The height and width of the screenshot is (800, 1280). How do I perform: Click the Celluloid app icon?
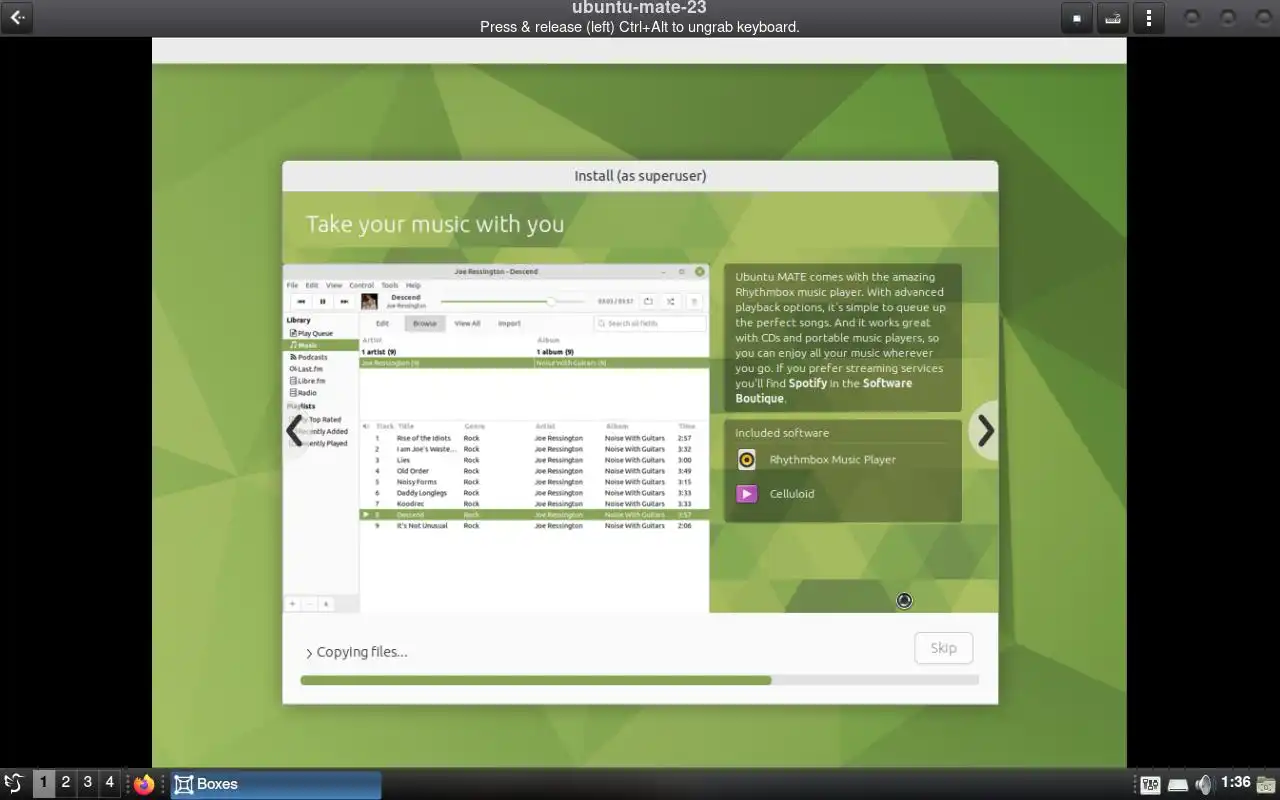tap(747, 494)
